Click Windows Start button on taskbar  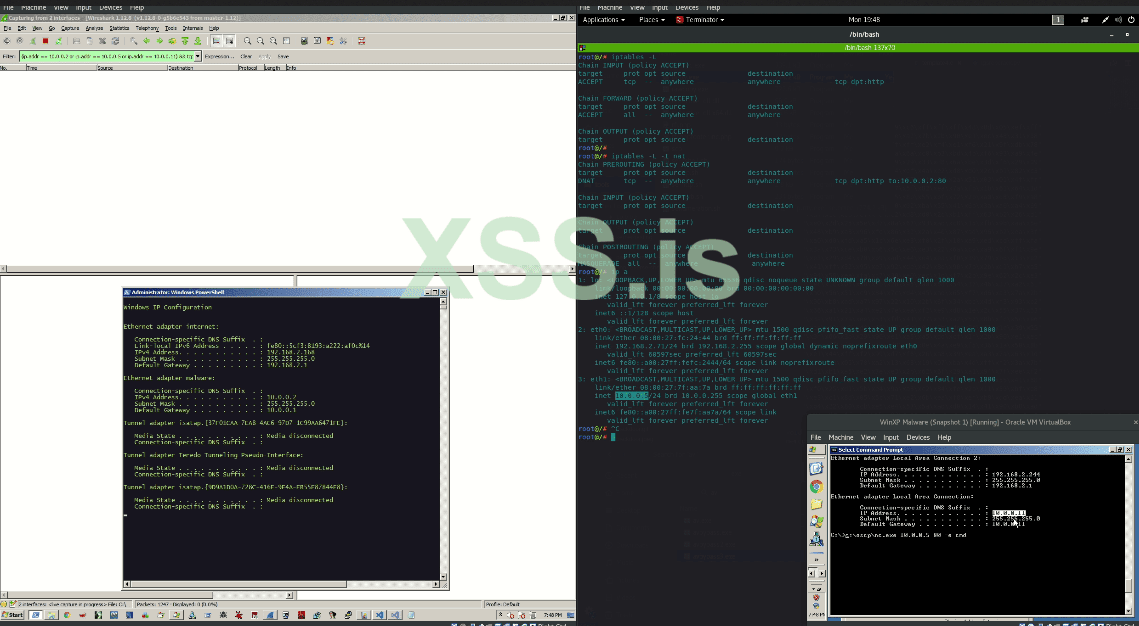[x=12, y=614]
